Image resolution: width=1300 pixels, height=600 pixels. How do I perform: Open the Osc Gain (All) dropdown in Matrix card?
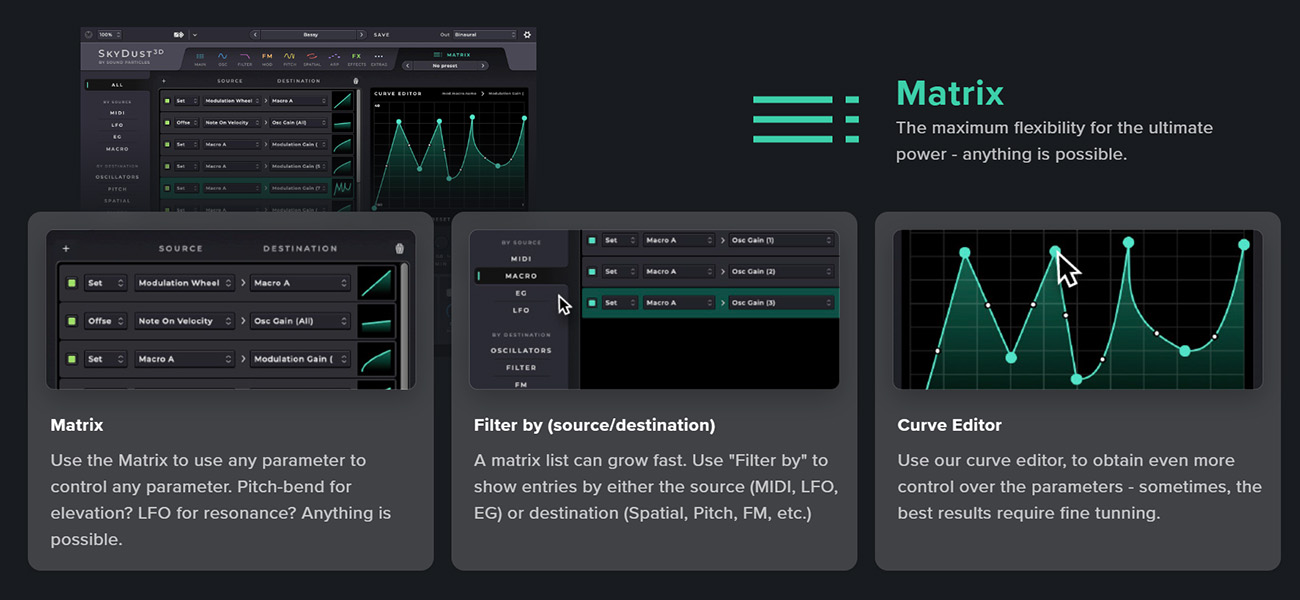coord(301,321)
